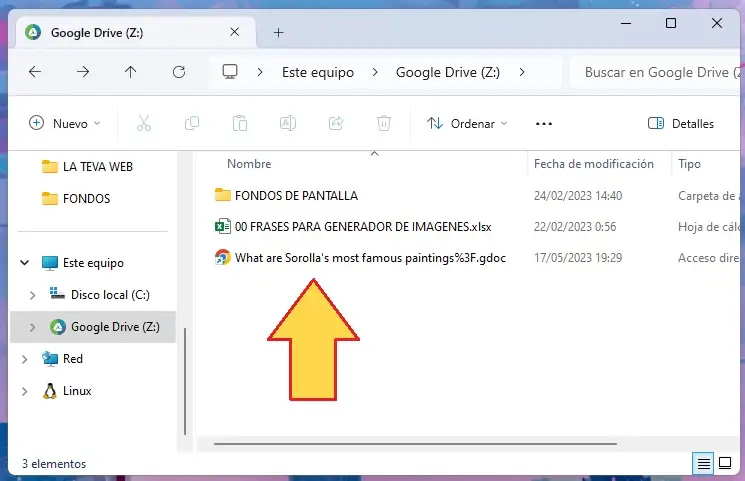The width and height of the screenshot is (745, 481).
Task: Select Linux in navigation pane
Action: (x=77, y=391)
